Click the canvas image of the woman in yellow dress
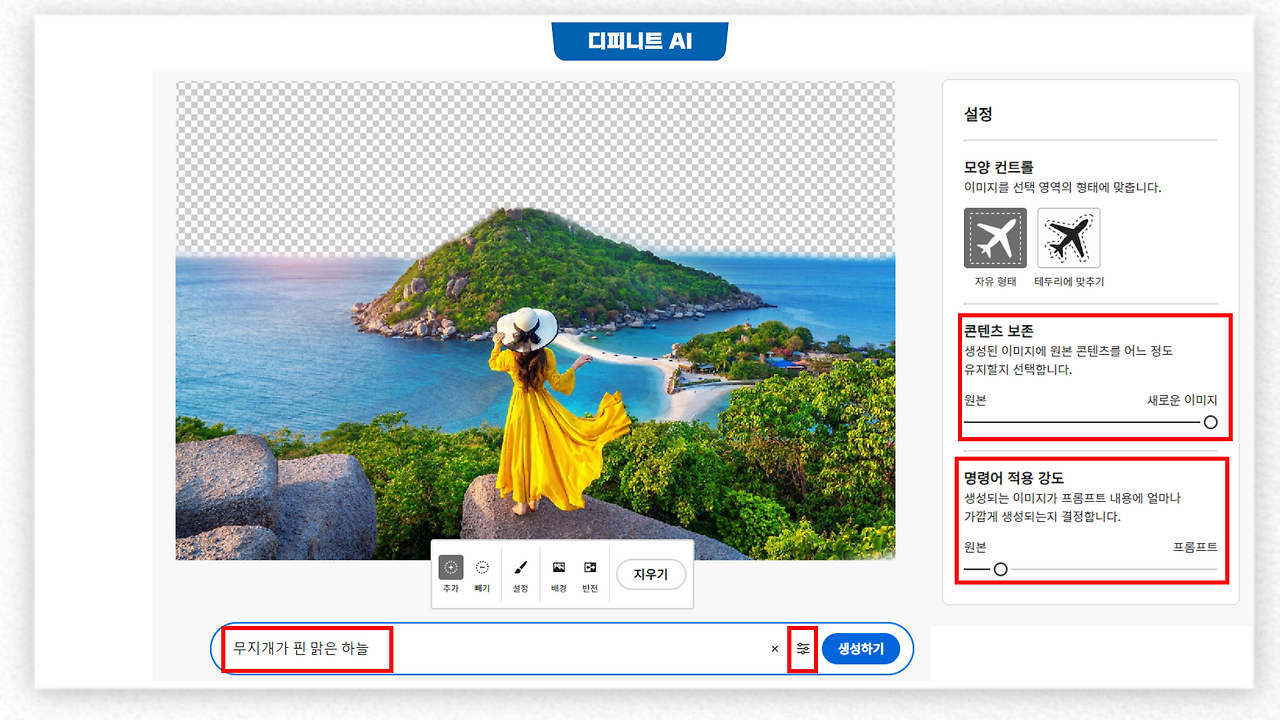Viewport: 1280px width, 720px height. point(535,321)
